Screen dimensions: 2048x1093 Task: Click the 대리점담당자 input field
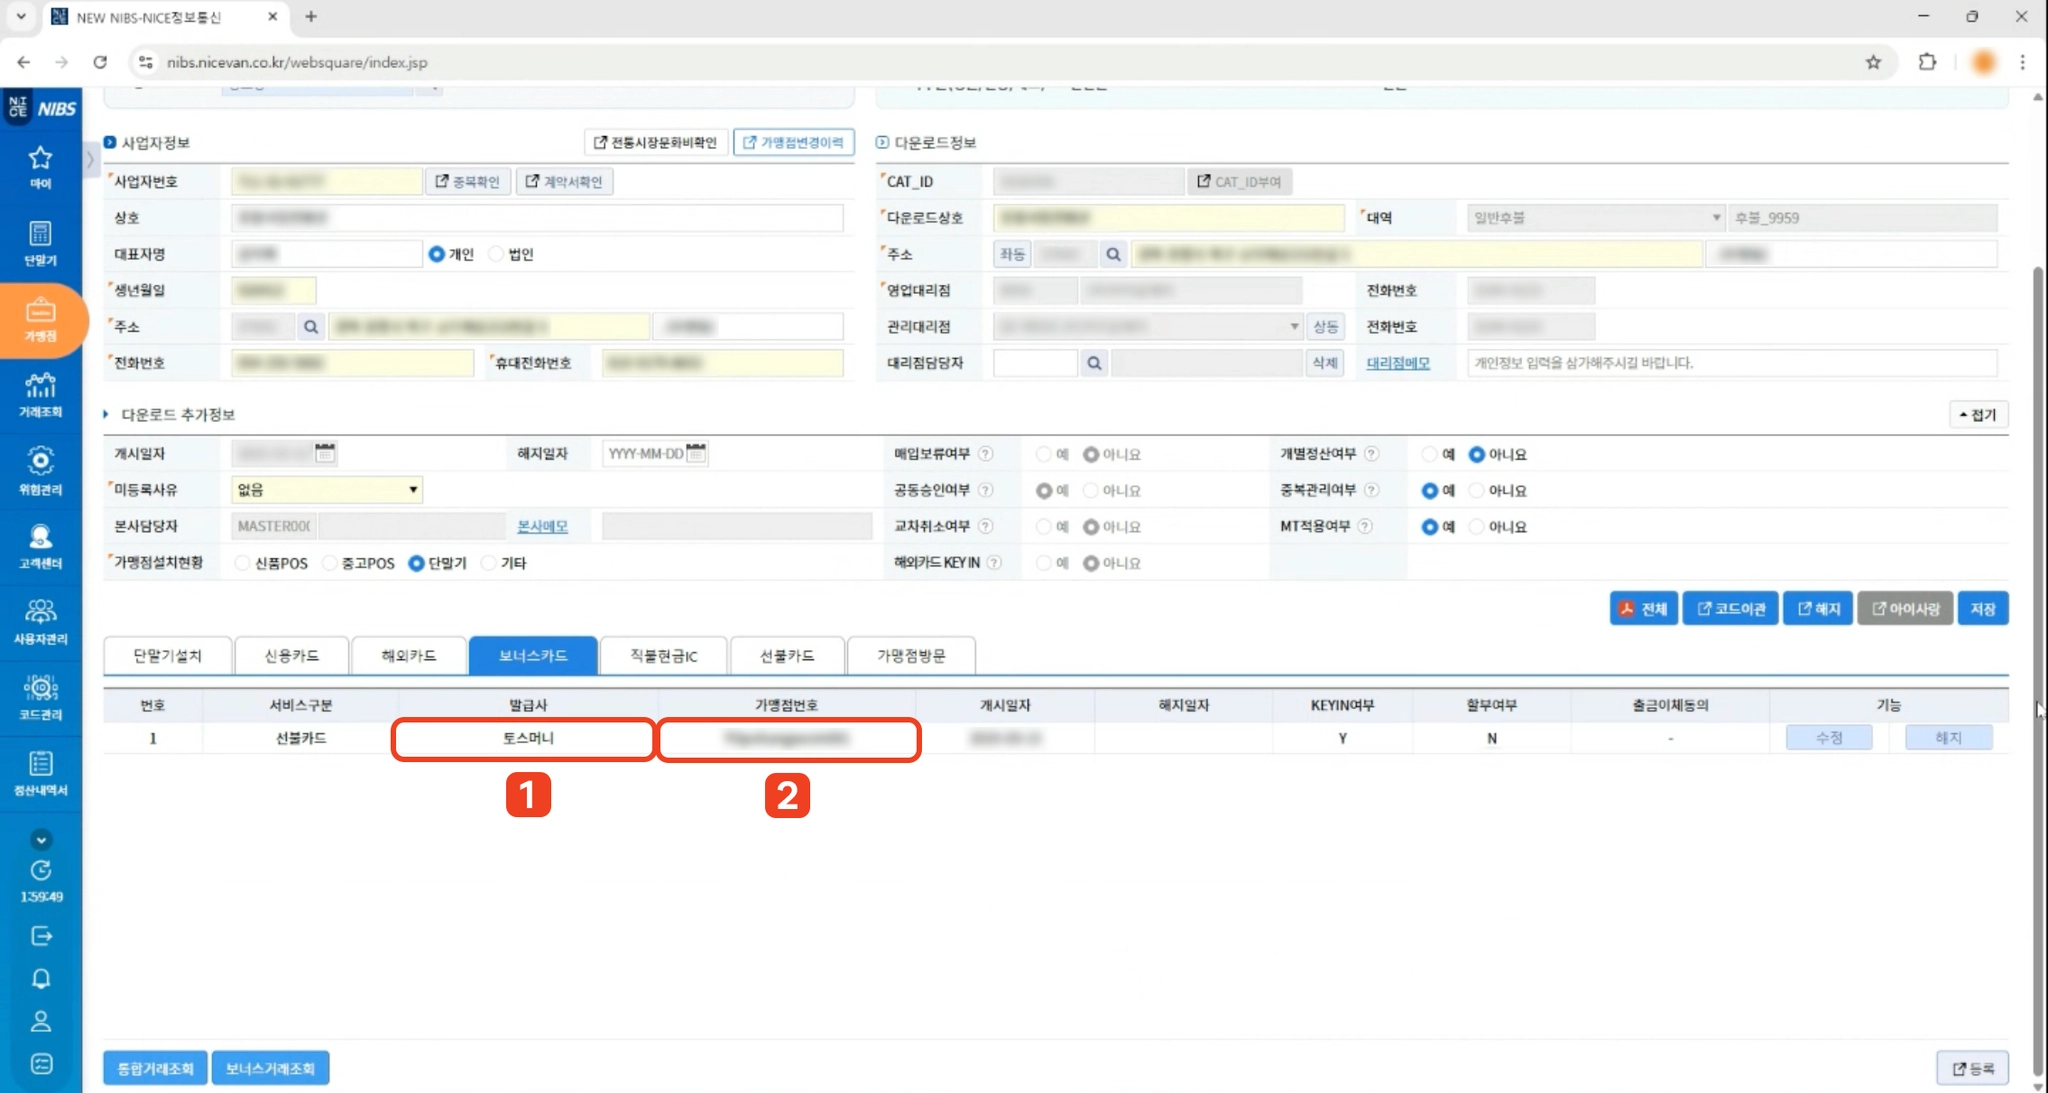[1034, 363]
